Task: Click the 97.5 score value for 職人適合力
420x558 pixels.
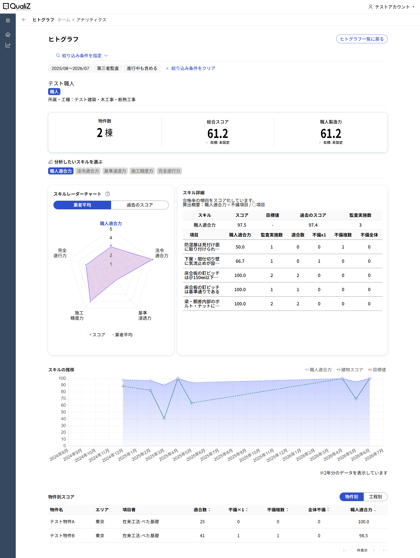Action: (242, 225)
